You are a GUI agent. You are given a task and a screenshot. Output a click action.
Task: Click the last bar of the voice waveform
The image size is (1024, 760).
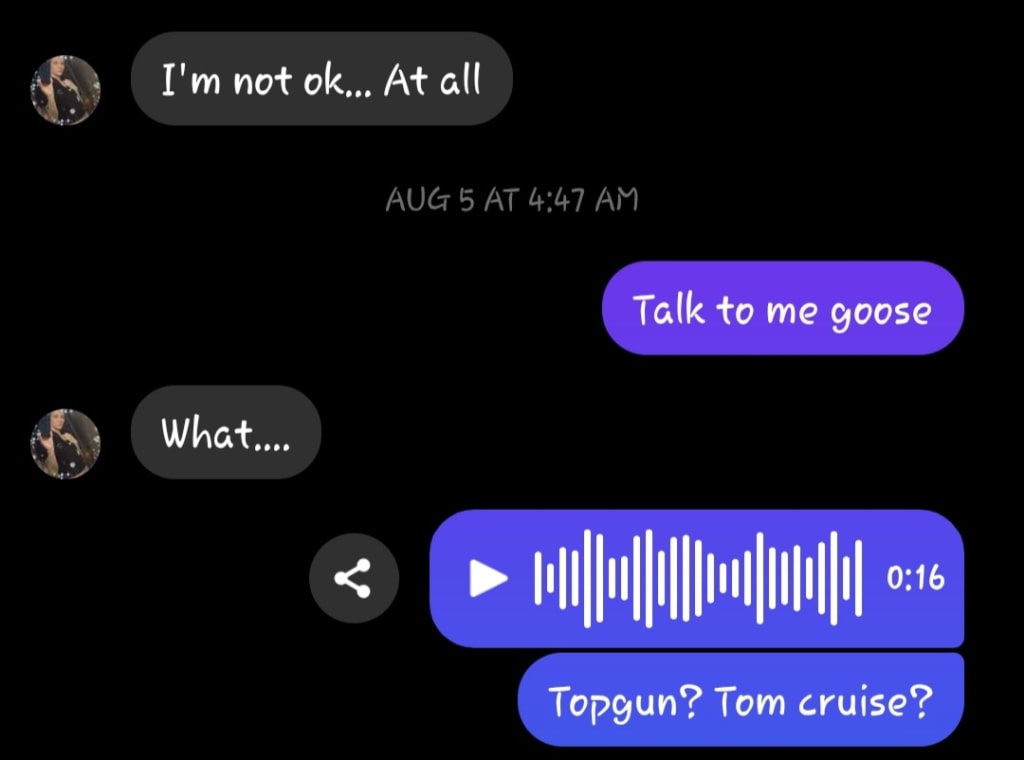pos(858,578)
